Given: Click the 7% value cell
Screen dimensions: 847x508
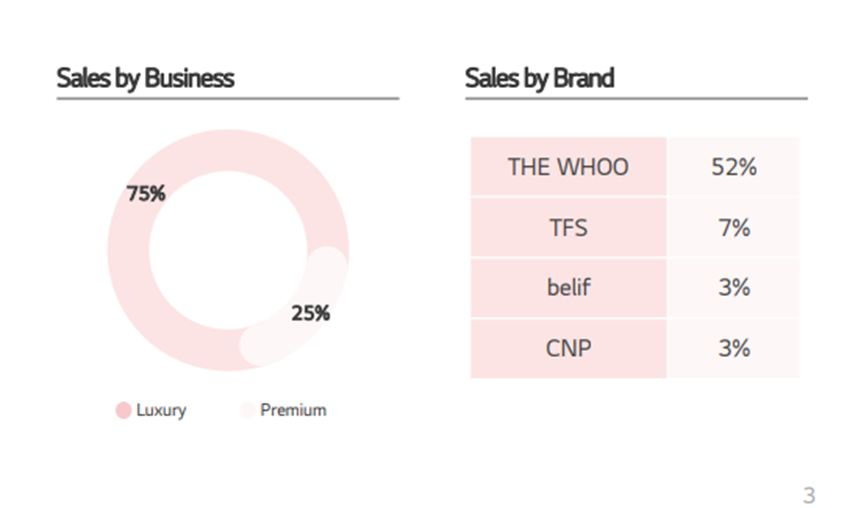Looking at the screenshot, I should (x=733, y=228).
